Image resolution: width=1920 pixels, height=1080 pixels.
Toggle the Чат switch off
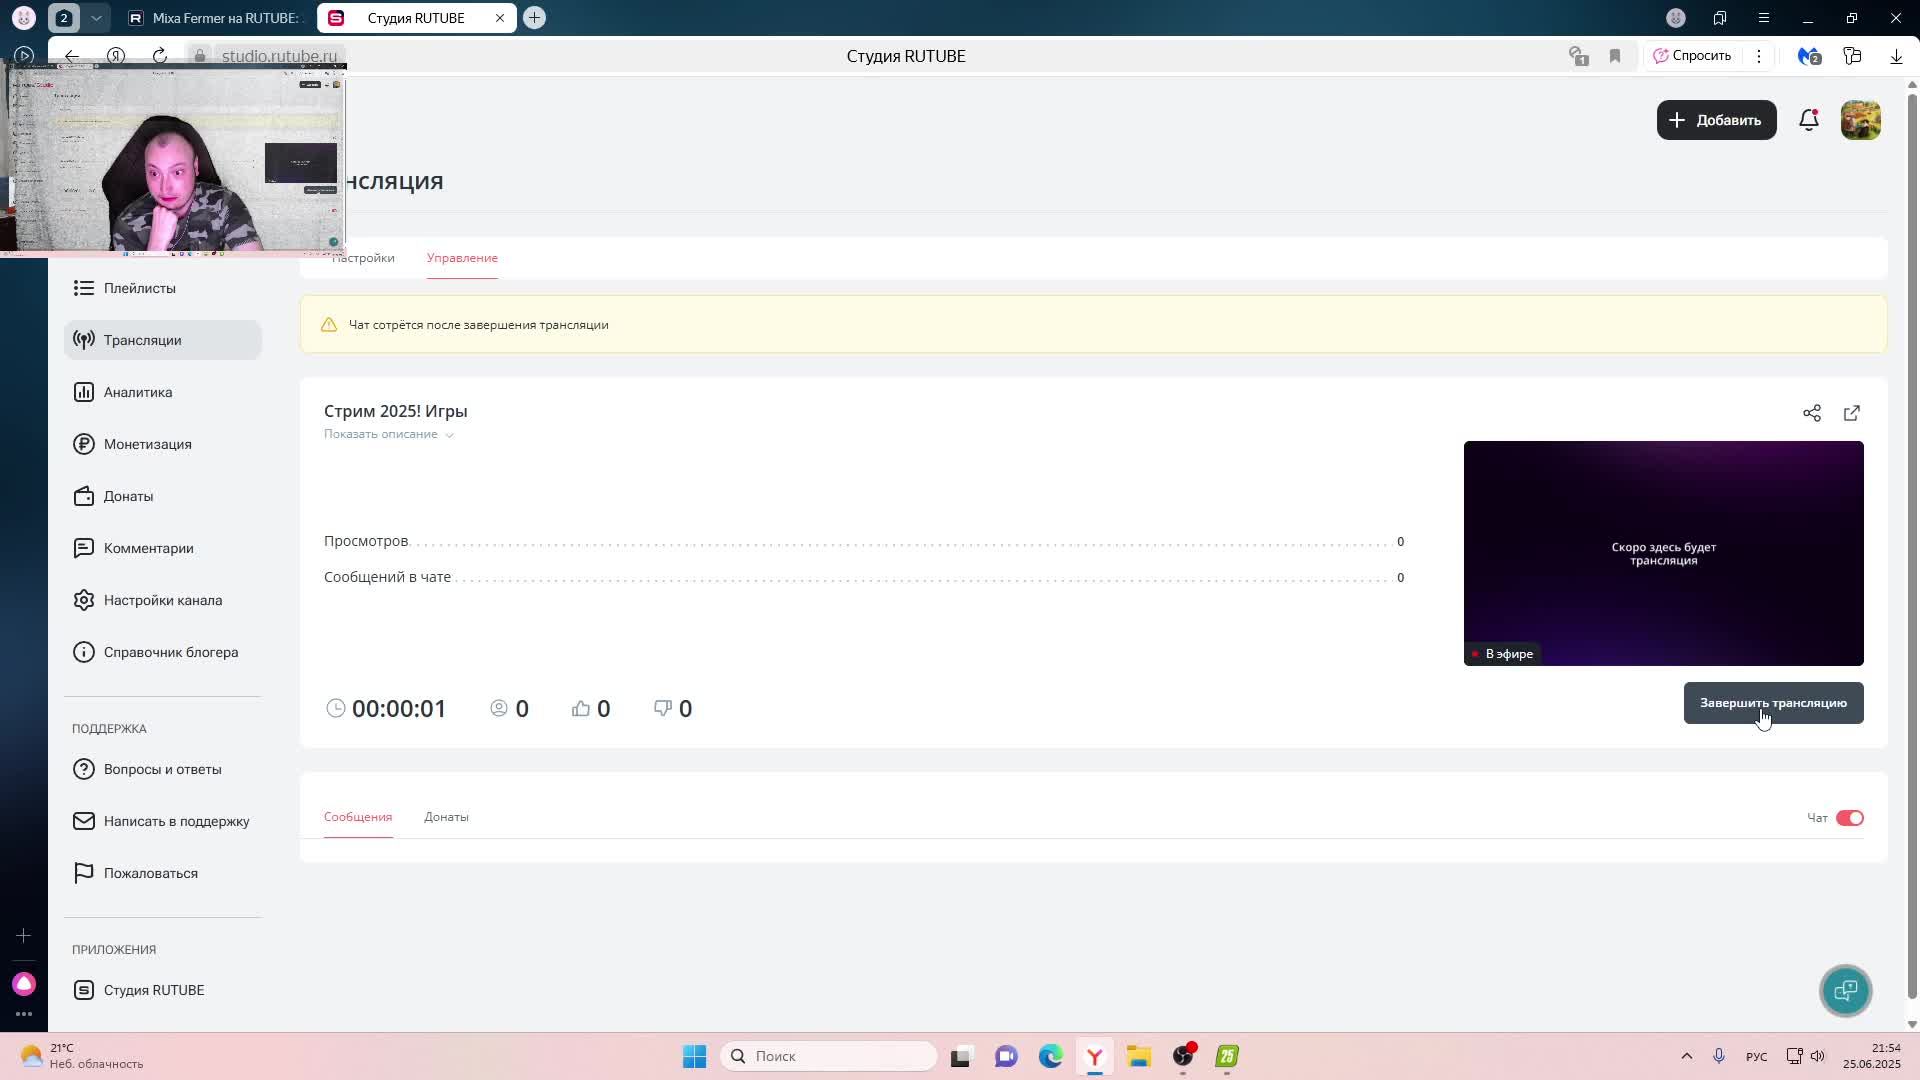(x=1849, y=818)
